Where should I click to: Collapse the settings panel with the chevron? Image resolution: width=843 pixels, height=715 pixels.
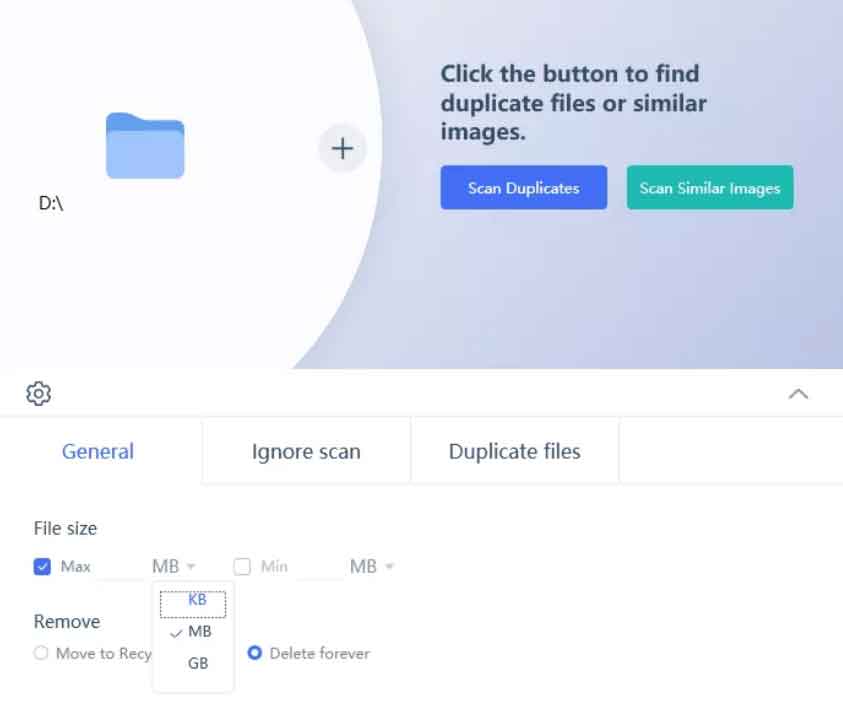click(798, 393)
